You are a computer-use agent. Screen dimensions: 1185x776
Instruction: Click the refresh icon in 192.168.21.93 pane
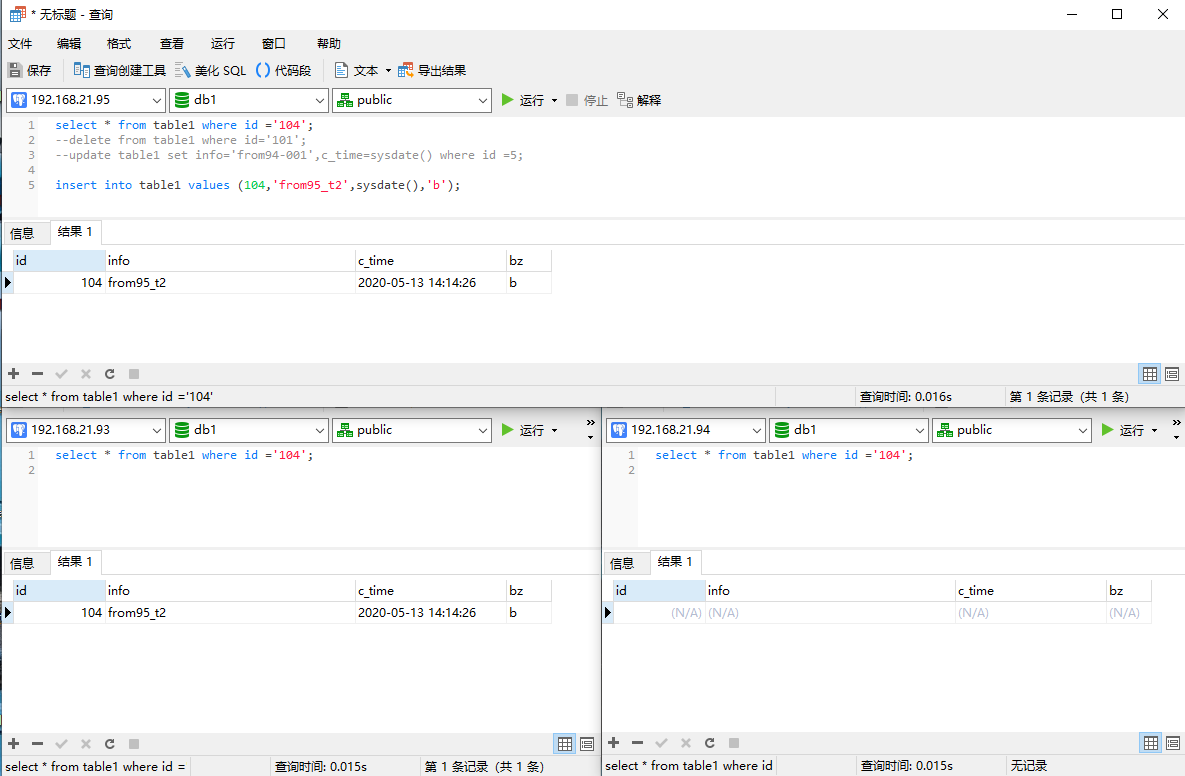pos(110,744)
